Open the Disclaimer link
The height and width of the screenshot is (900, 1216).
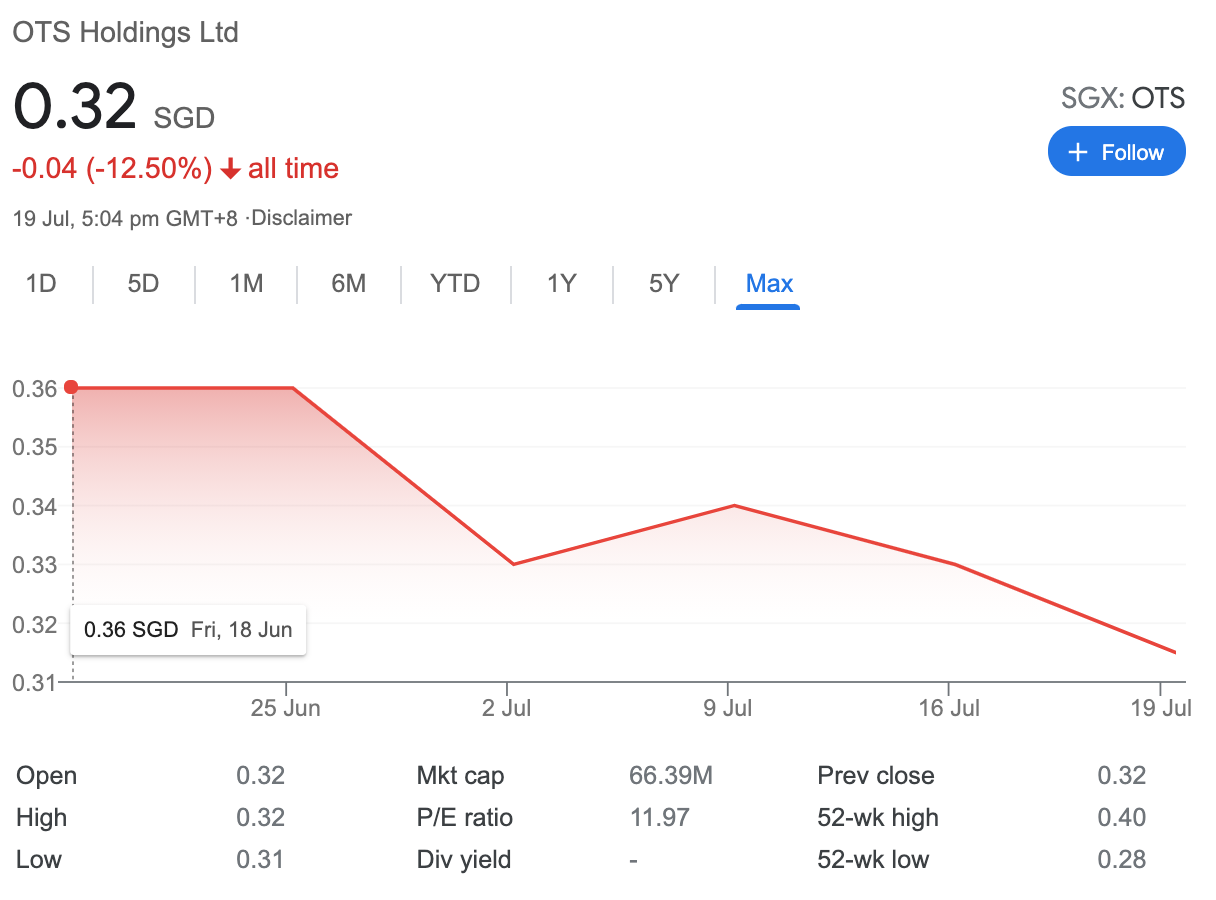pyautogui.click(x=302, y=218)
